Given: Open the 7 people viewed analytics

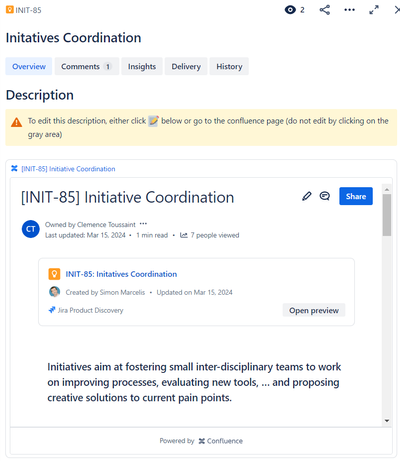Looking at the screenshot, I should tap(215, 235).
